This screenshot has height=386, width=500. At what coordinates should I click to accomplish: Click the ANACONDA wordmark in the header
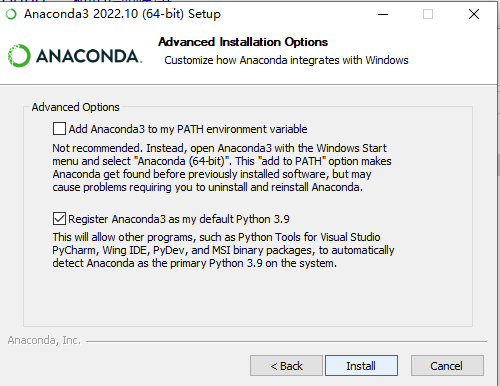pyautogui.click(x=89, y=56)
